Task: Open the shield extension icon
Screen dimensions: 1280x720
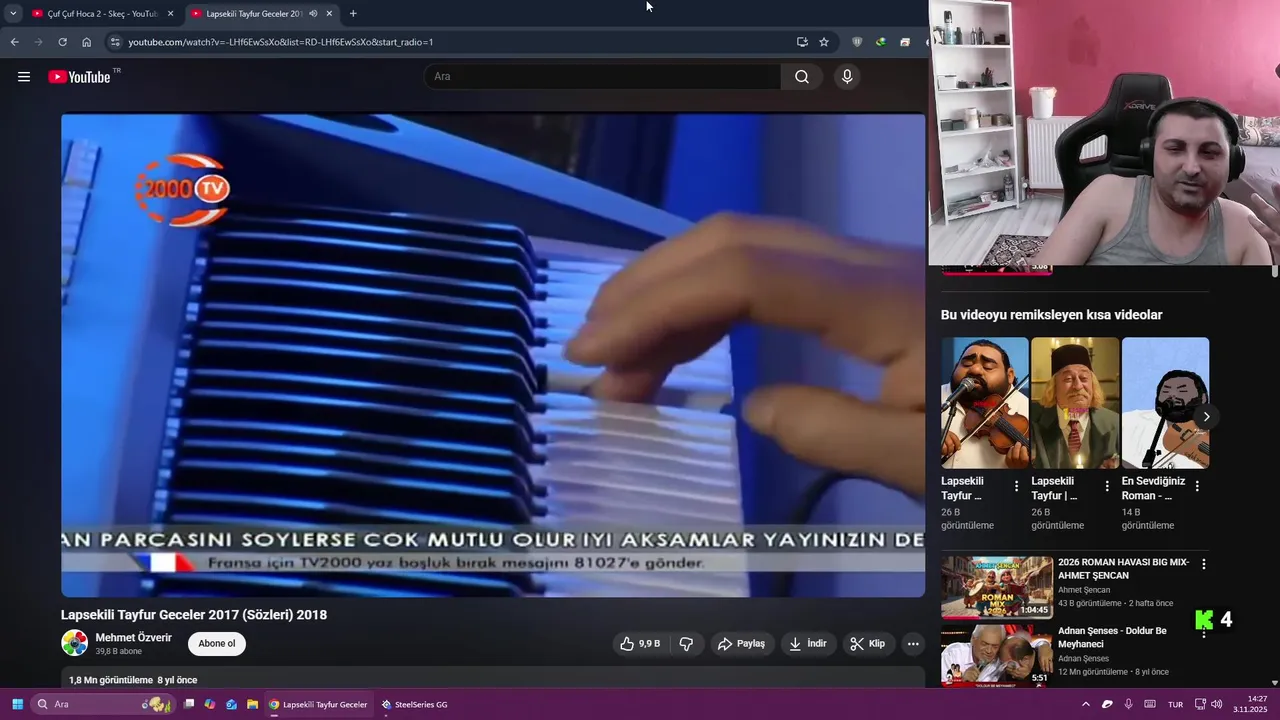Action: [x=857, y=42]
